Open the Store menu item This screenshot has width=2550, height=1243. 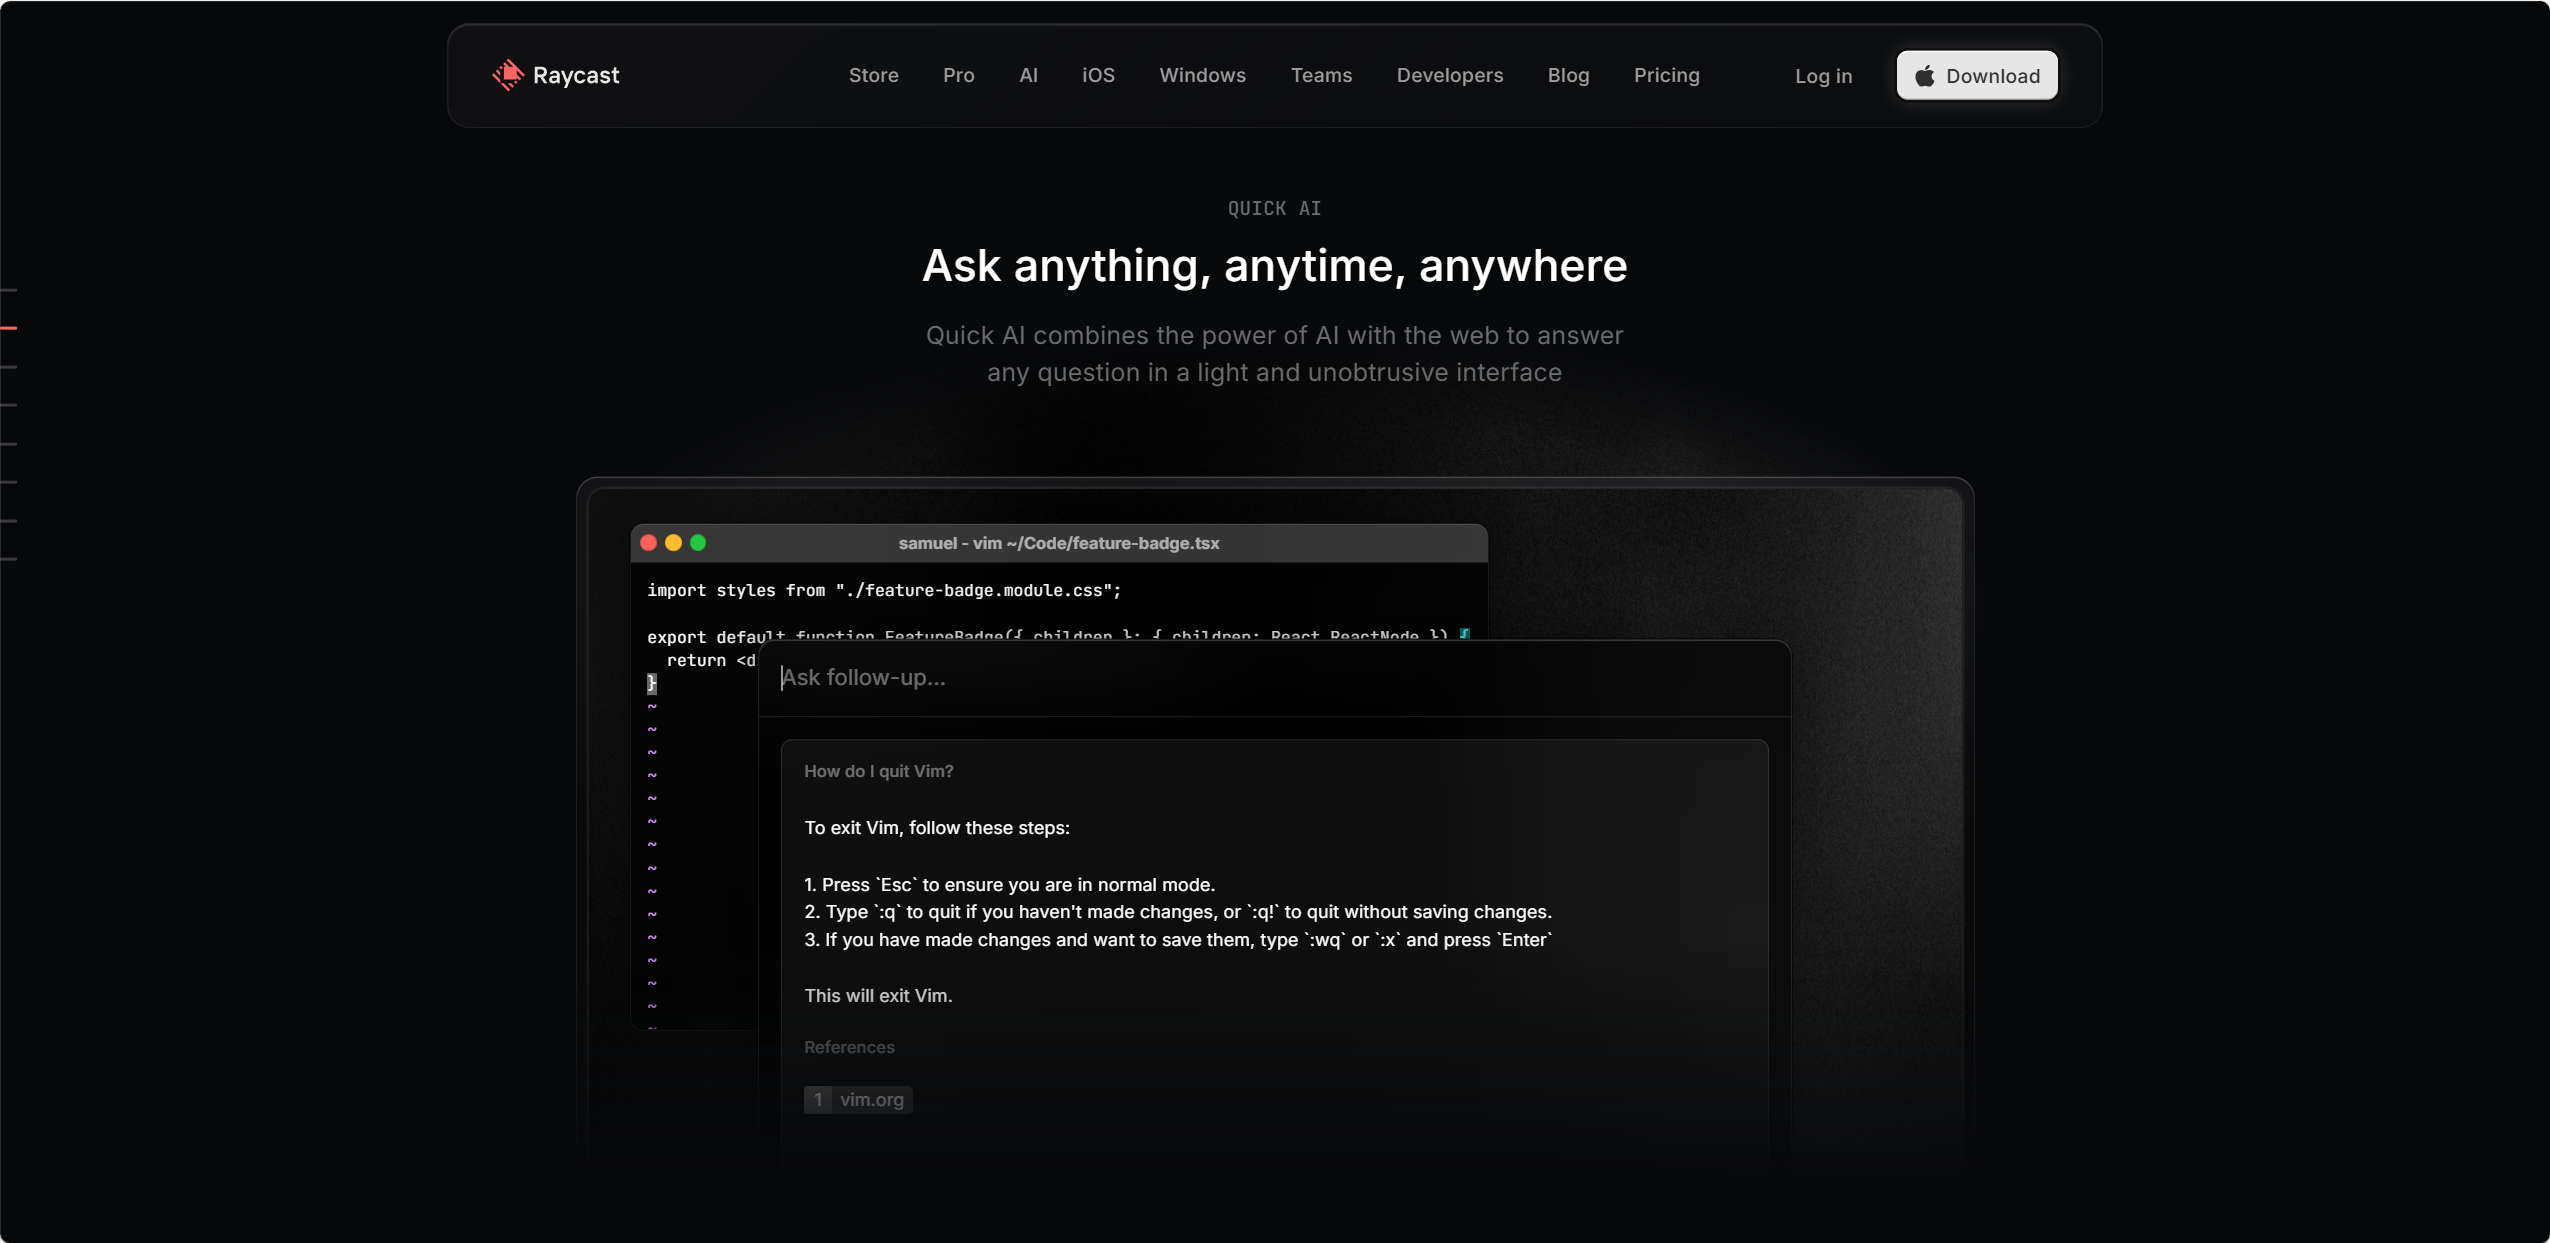[873, 76]
